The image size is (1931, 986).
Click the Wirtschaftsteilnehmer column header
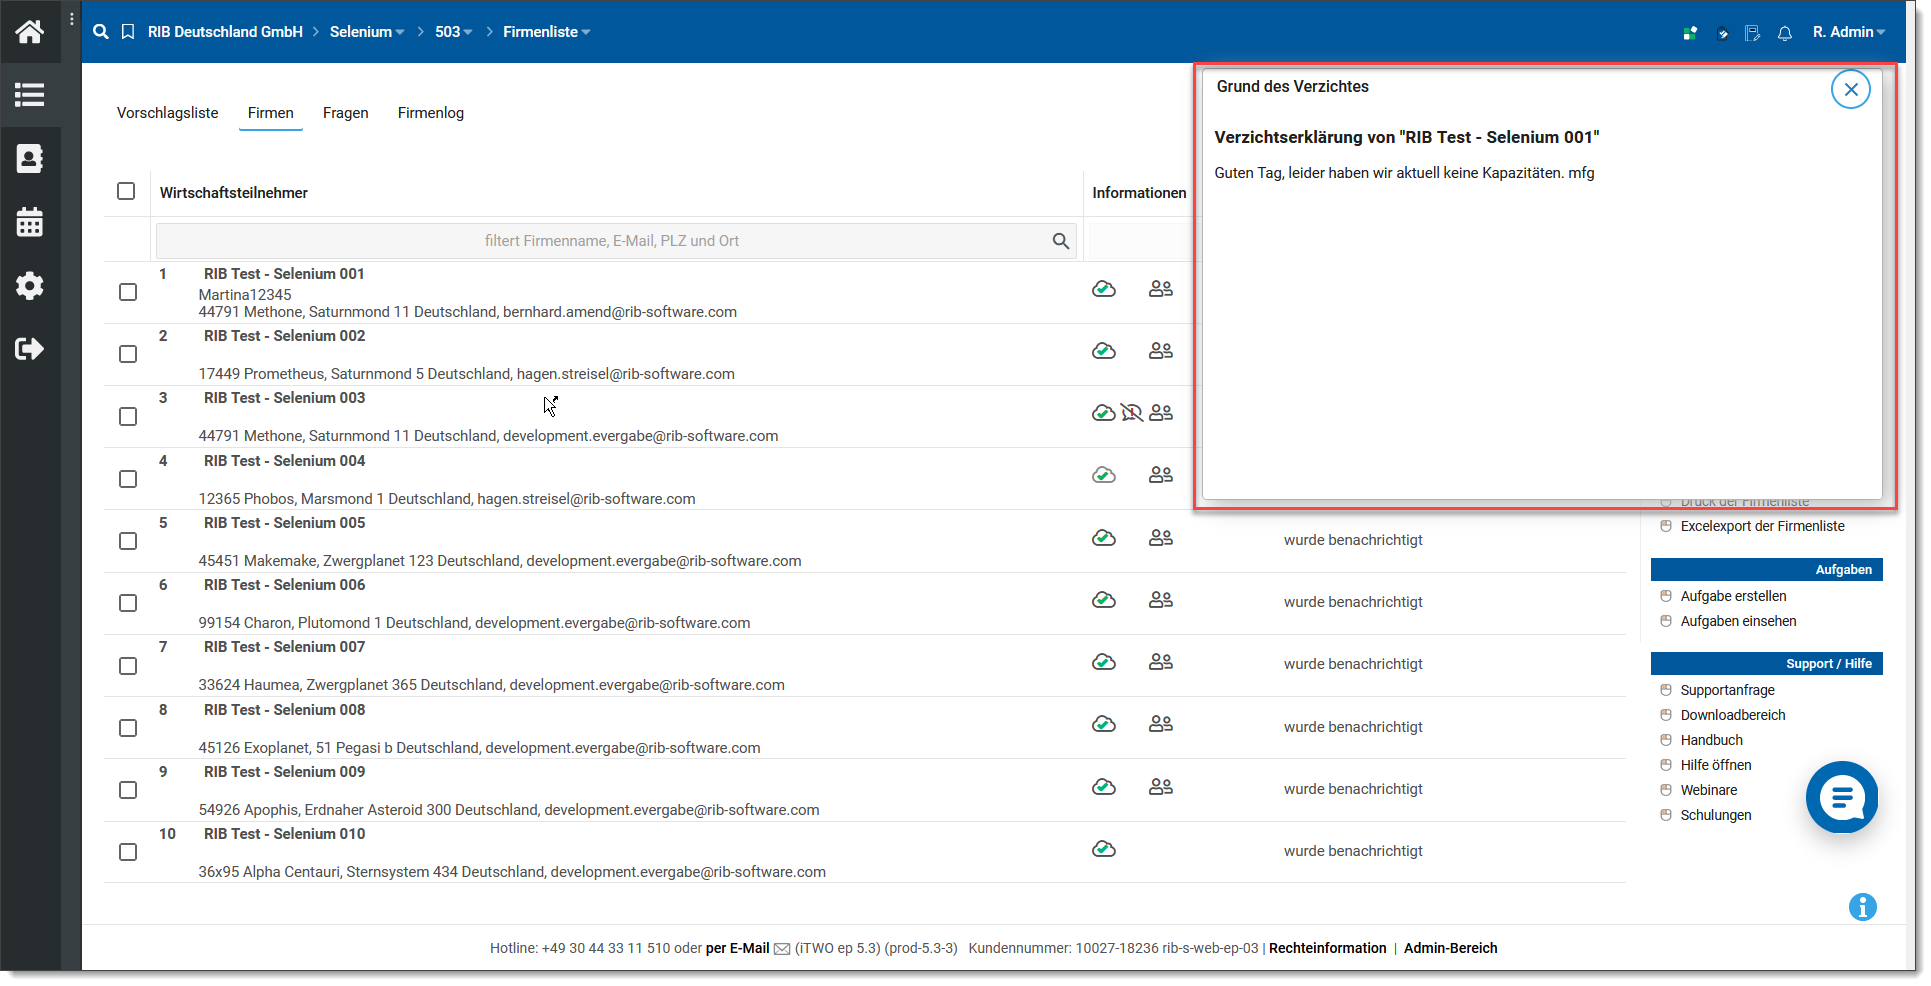pos(234,193)
